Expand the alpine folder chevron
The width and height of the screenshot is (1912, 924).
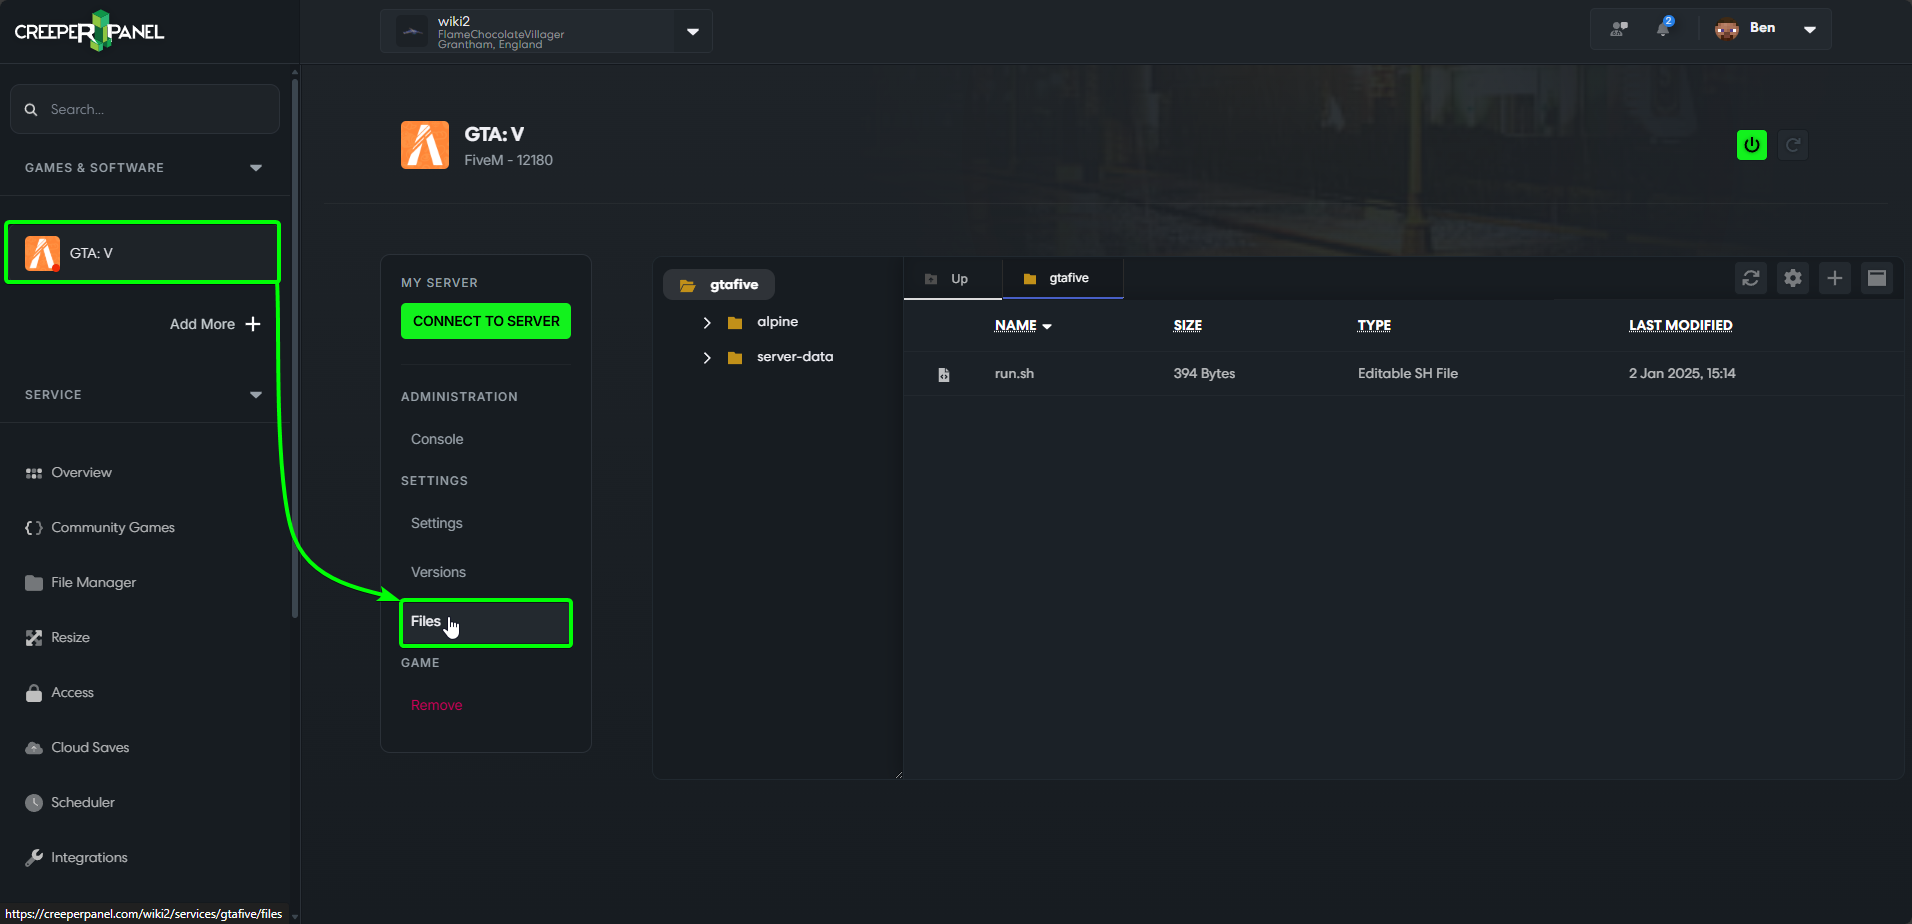coord(708,322)
